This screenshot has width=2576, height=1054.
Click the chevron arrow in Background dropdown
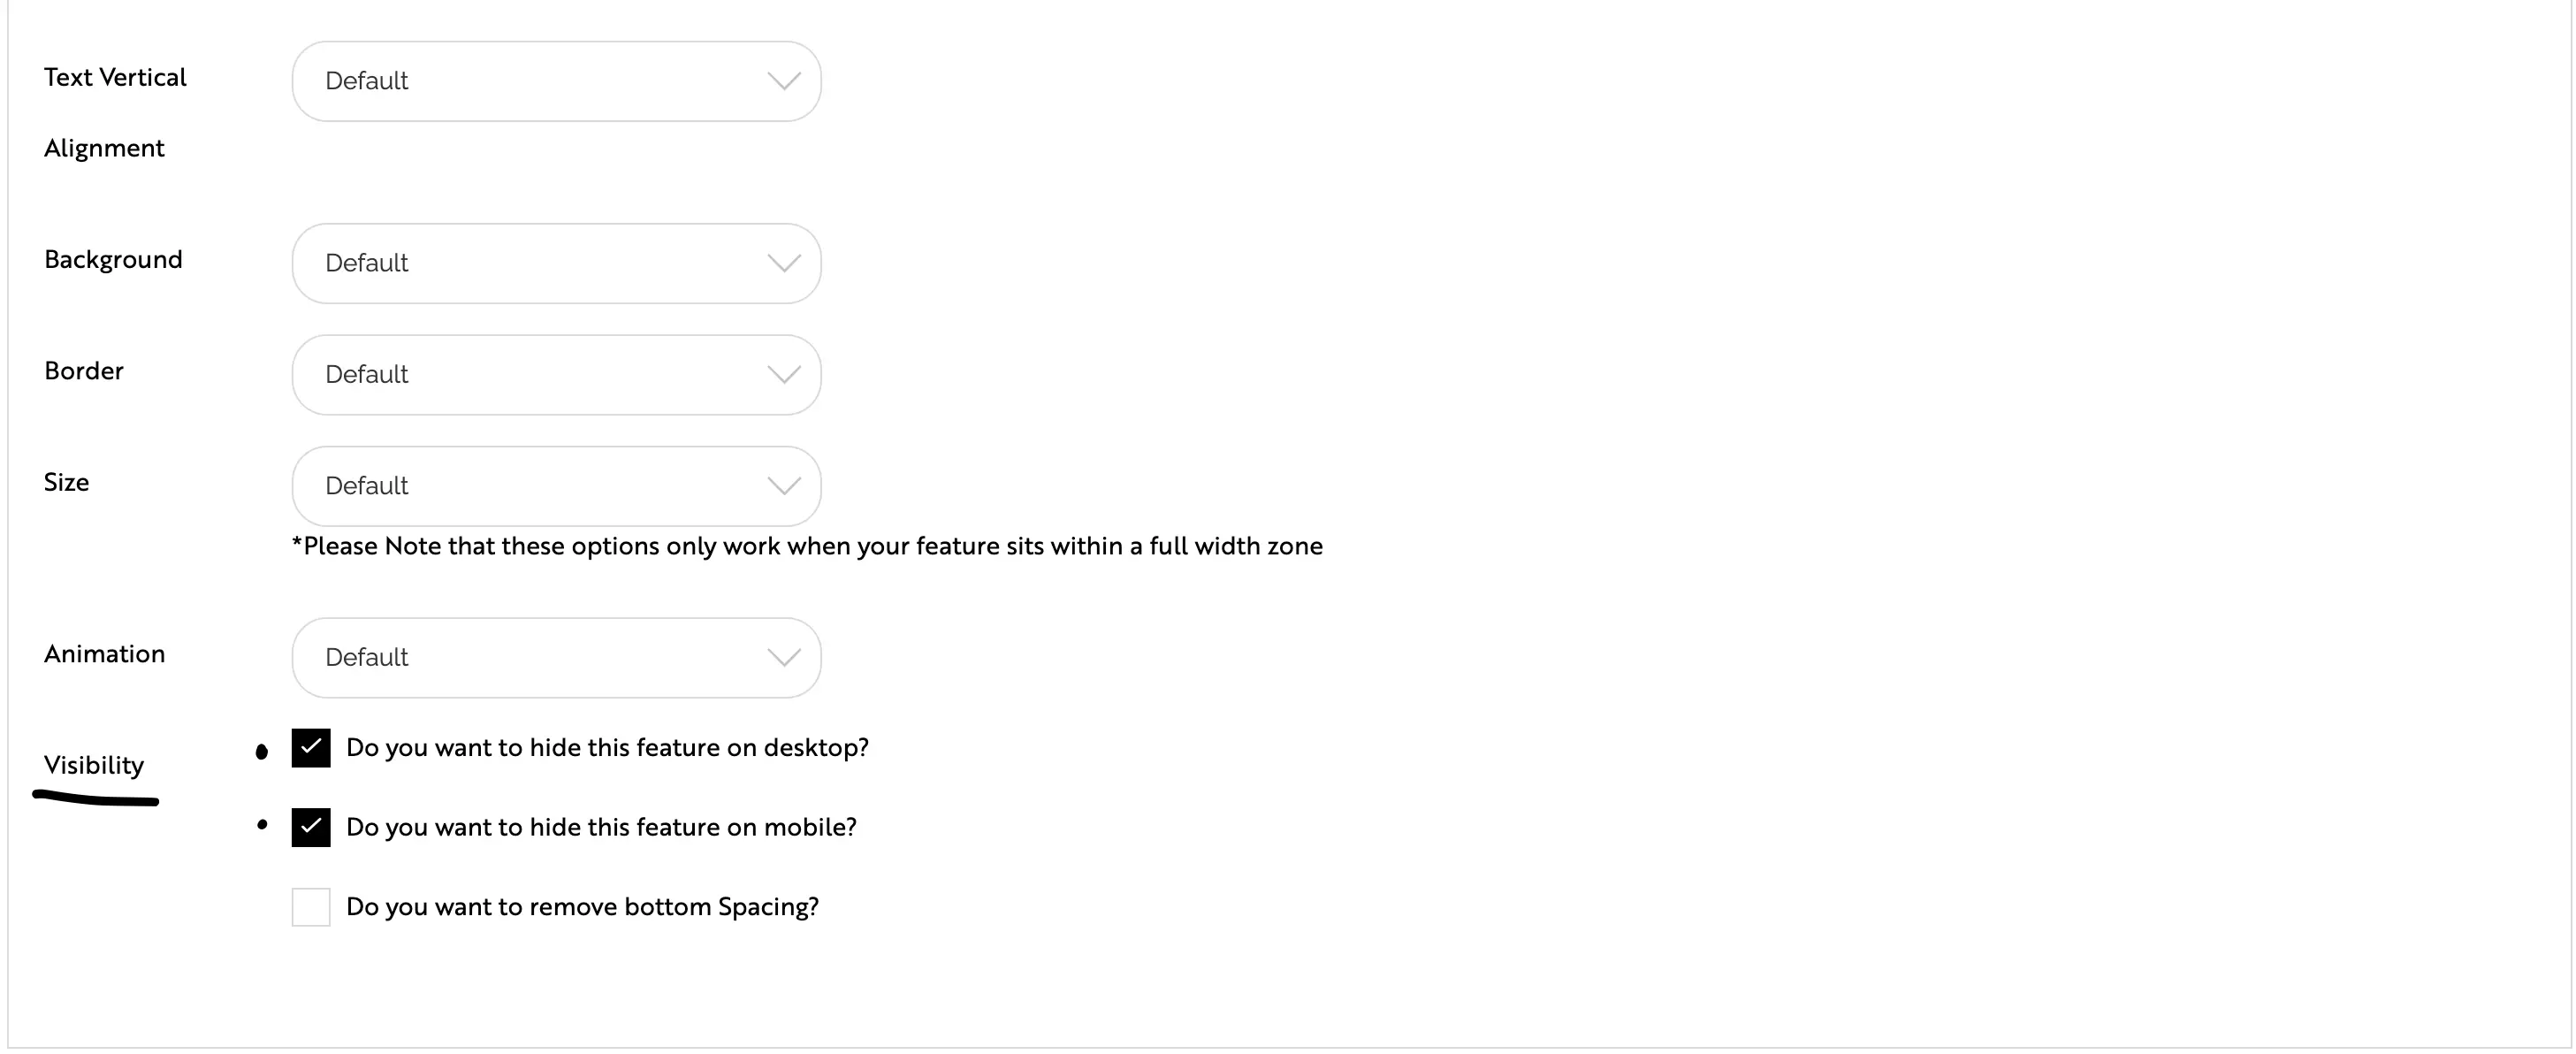coord(783,263)
